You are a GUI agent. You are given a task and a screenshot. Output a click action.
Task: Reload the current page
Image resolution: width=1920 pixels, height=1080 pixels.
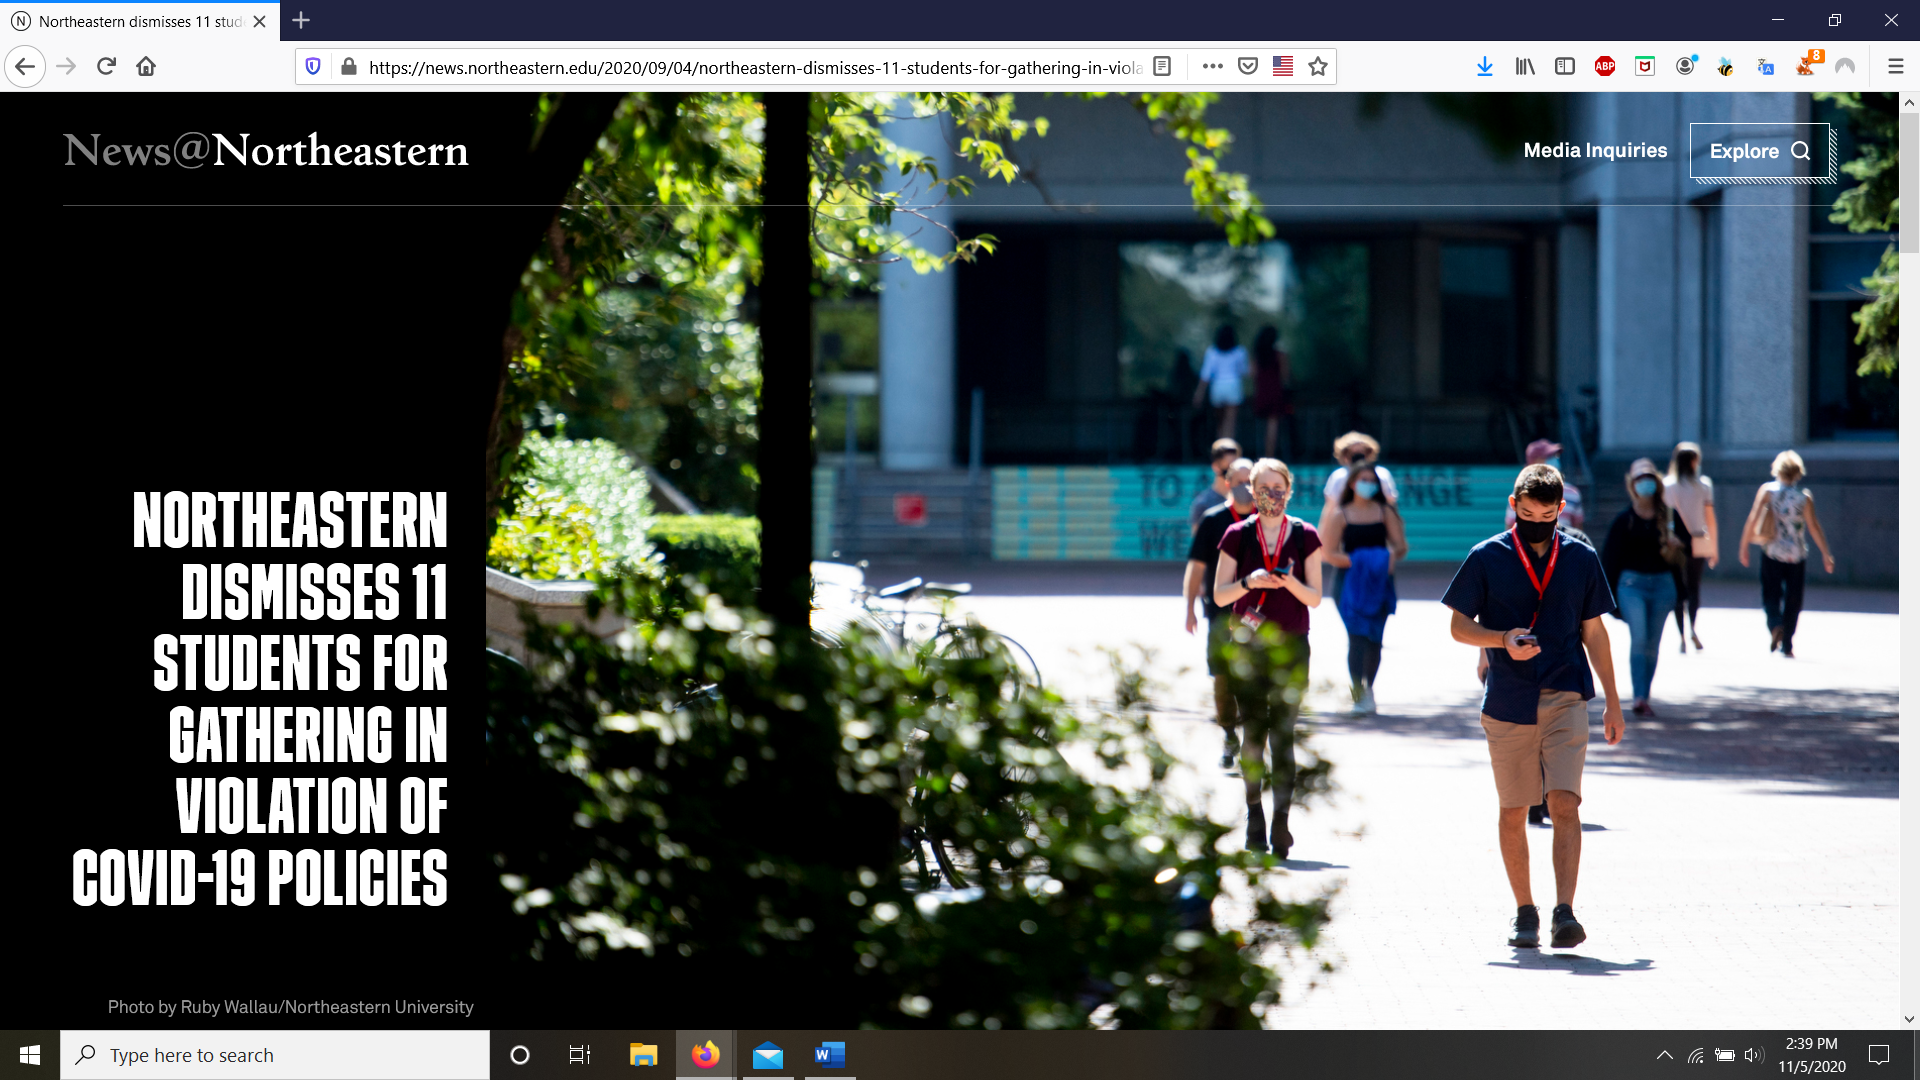click(x=106, y=67)
